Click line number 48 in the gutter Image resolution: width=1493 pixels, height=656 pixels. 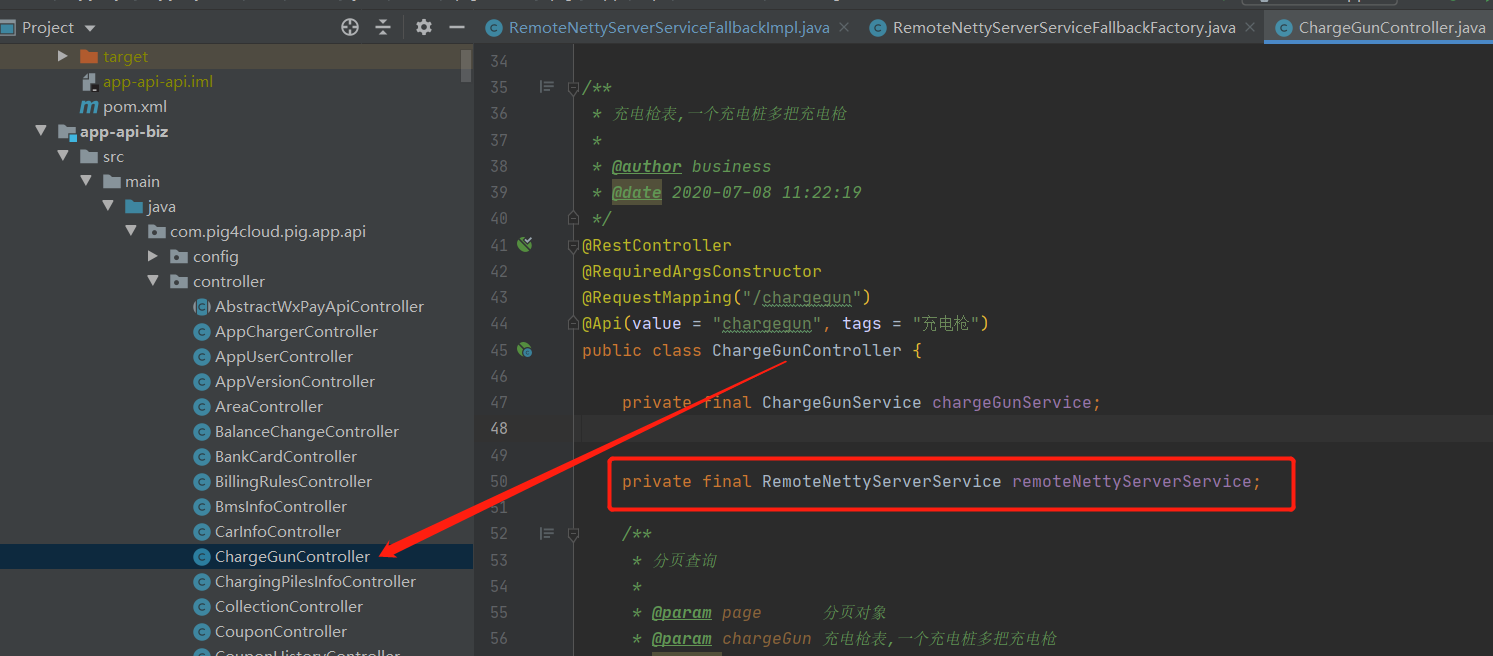pyautogui.click(x=499, y=428)
